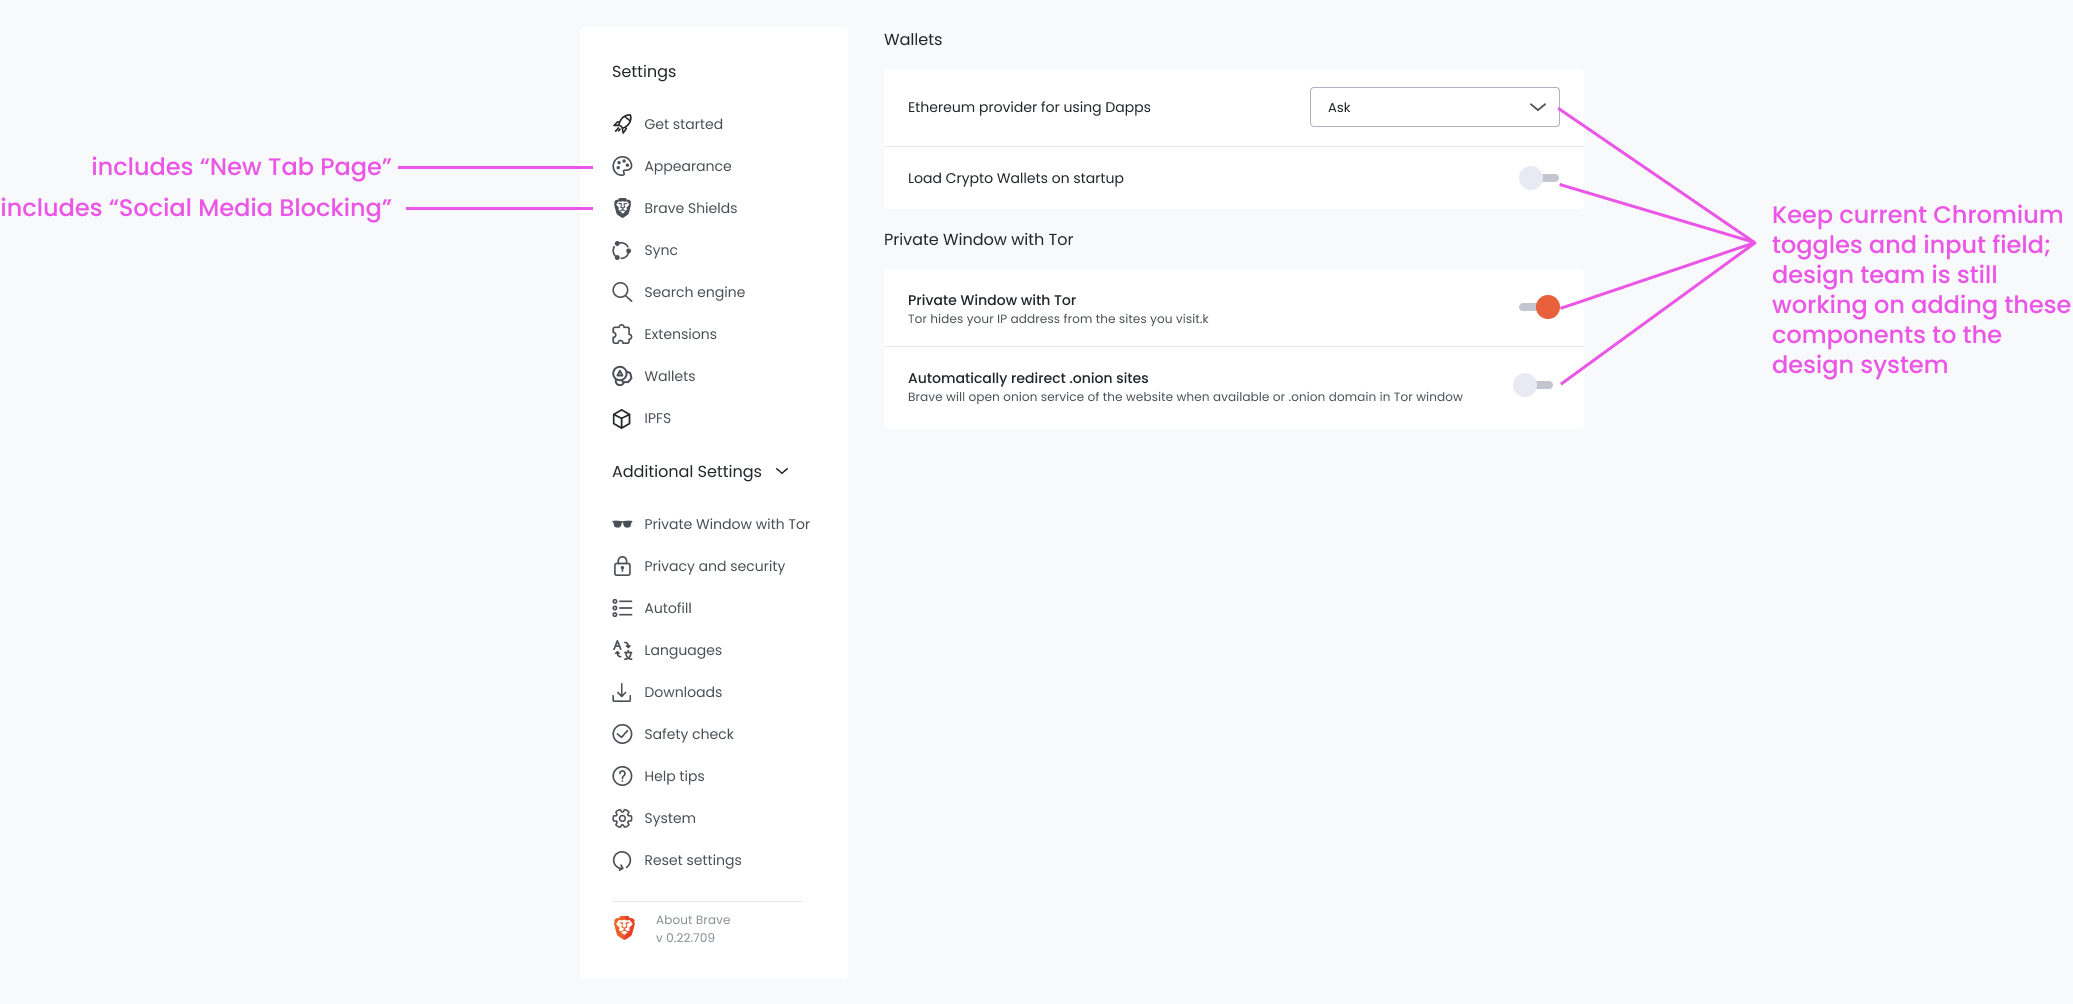Click the Extensions puzzle icon
Screen dimensions: 2073x1004
(622, 334)
